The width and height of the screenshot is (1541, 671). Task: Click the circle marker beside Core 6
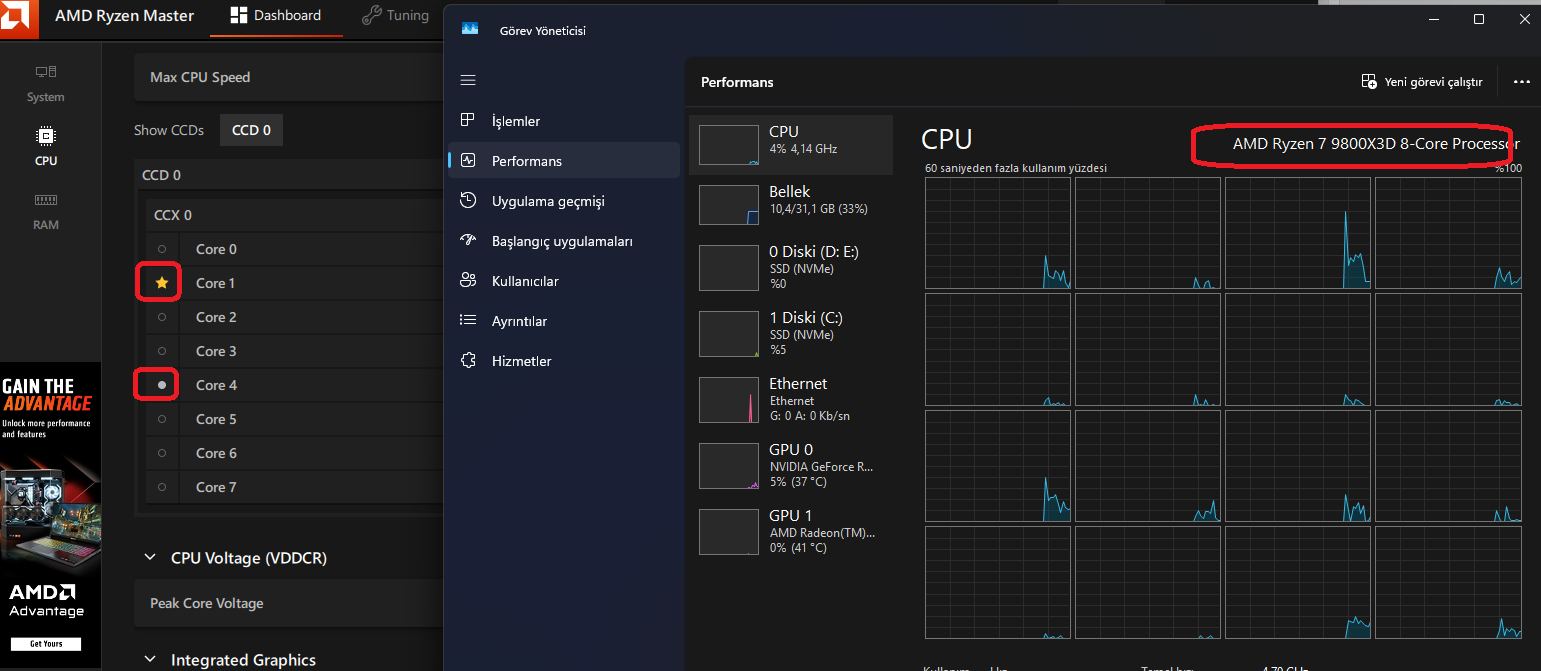(162, 453)
